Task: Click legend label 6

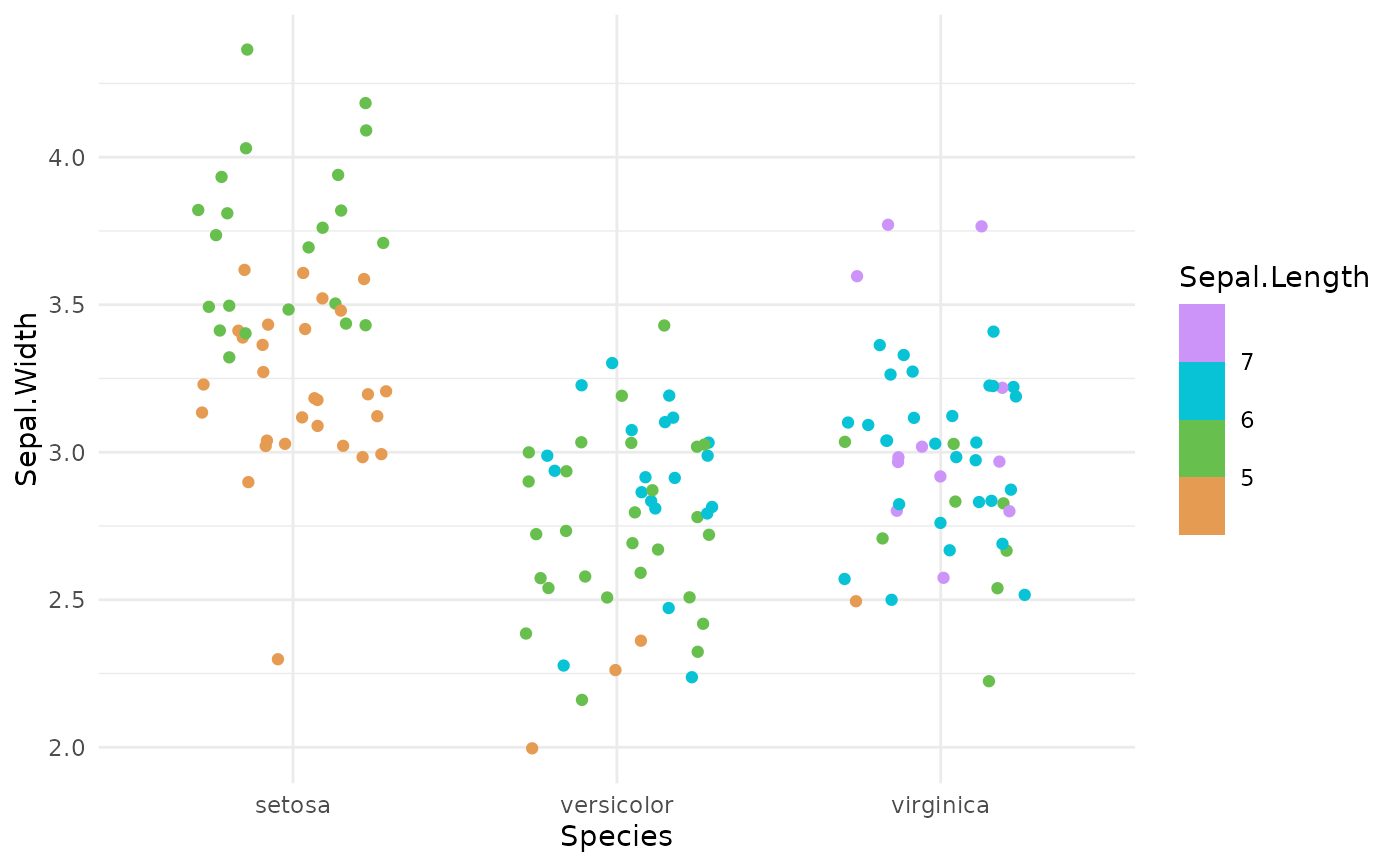Action: pos(1247,419)
